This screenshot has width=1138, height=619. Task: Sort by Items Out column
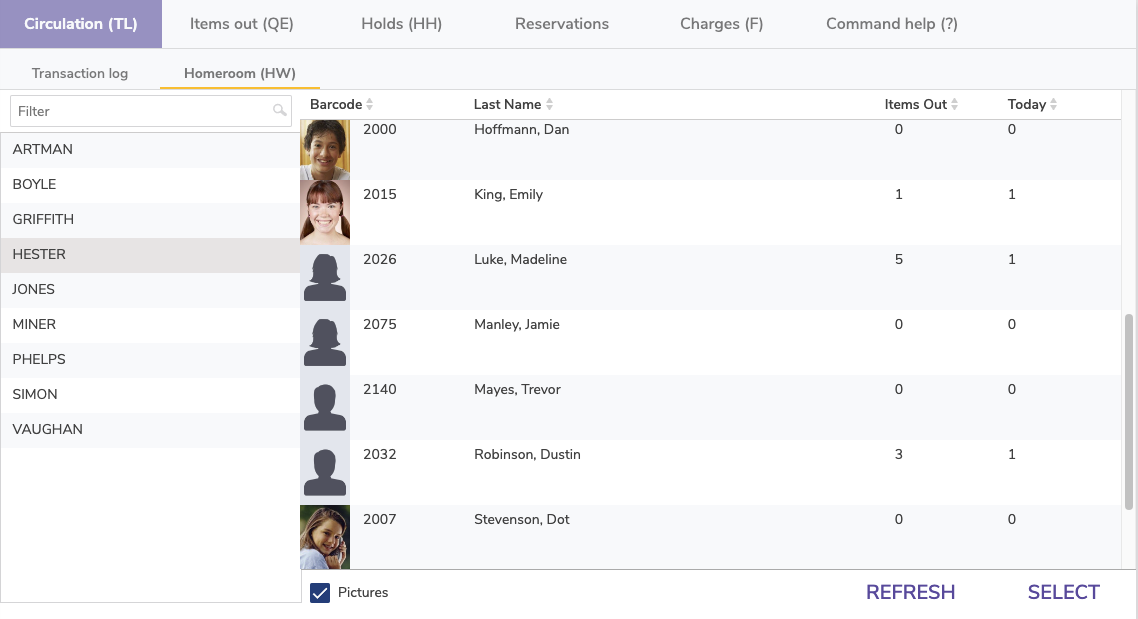click(x=921, y=105)
